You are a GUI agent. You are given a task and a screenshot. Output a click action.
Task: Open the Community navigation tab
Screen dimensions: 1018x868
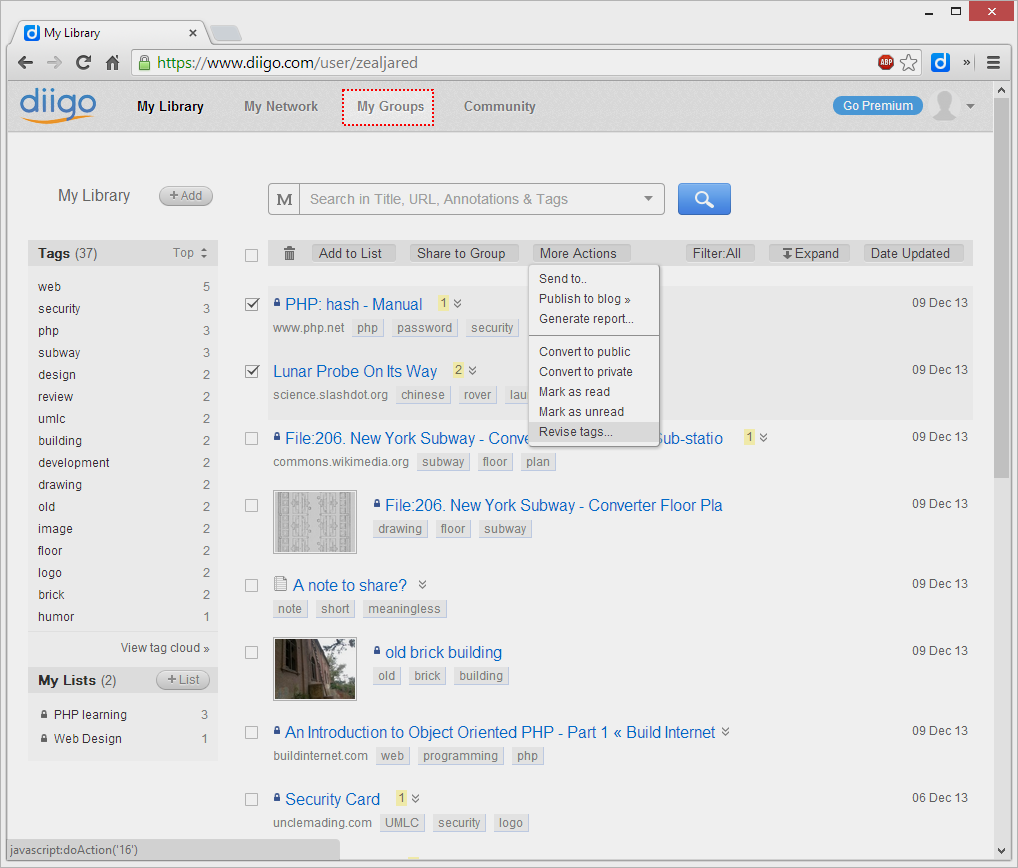[x=499, y=106]
